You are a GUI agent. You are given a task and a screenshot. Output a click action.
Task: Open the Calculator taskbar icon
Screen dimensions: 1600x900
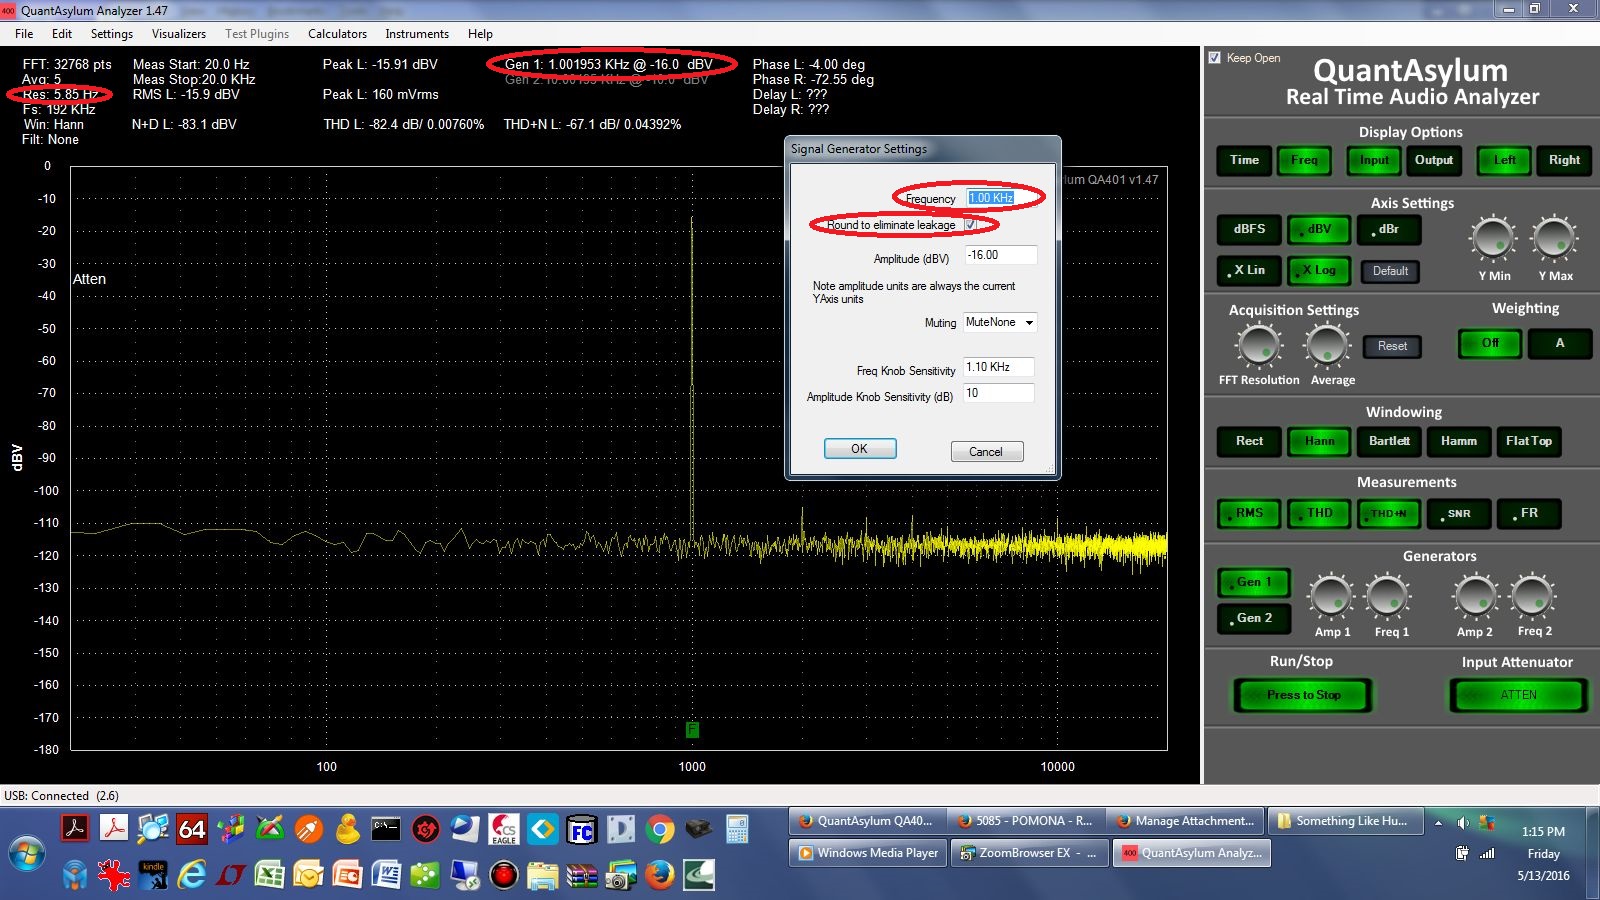pyautogui.click(x=738, y=829)
